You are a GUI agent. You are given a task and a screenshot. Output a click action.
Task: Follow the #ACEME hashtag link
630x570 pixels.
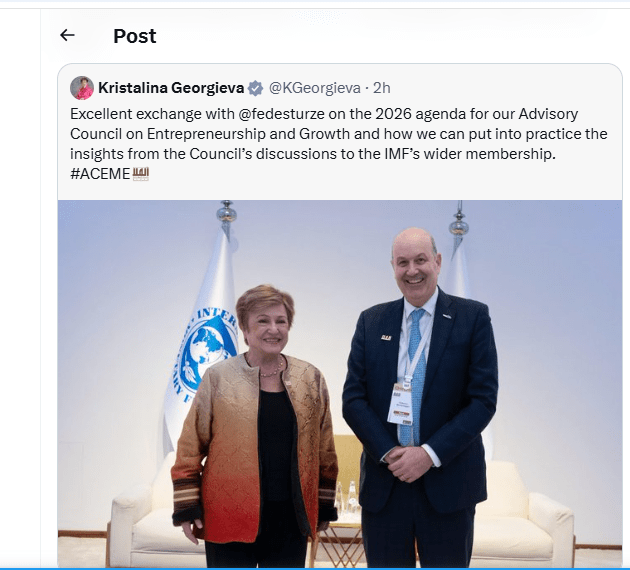[100, 174]
